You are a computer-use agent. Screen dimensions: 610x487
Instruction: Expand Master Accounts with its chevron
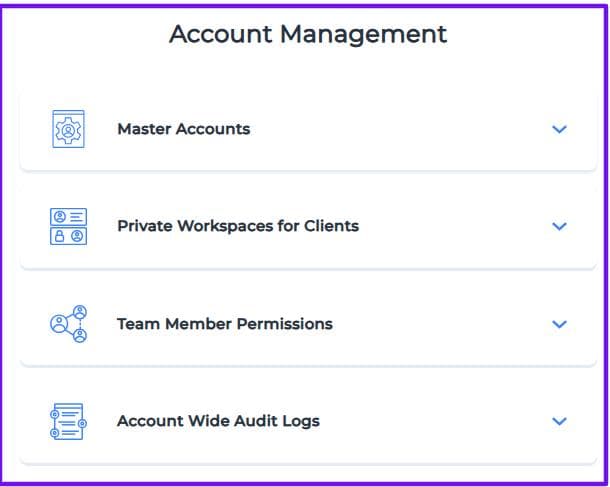pos(559,129)
